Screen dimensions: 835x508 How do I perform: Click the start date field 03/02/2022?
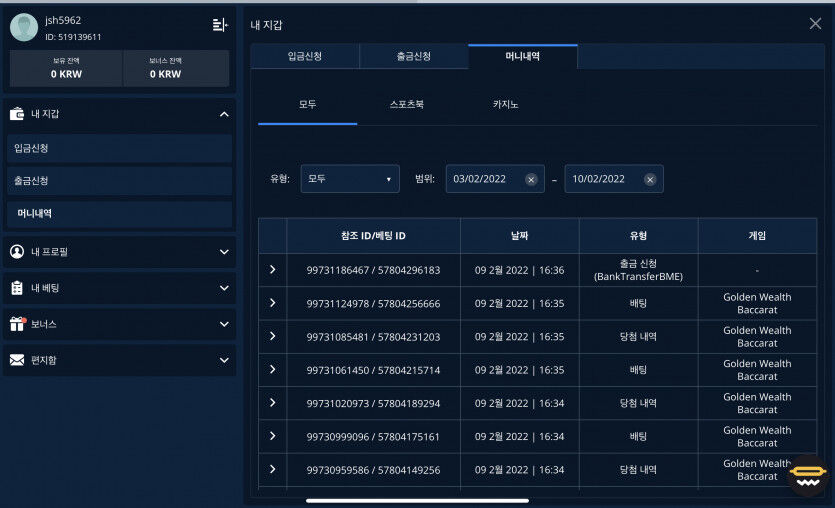[495, 179]
